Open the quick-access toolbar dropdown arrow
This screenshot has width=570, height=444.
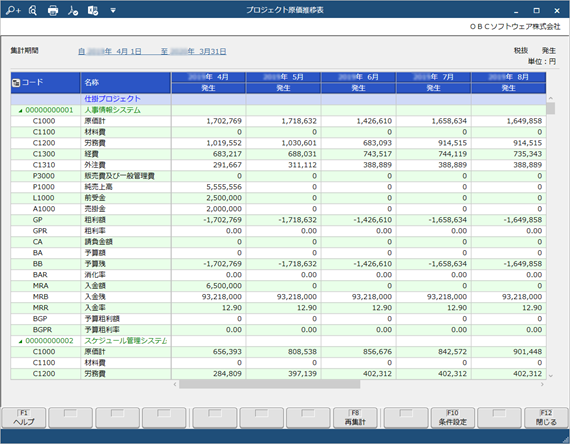coord(113,11)
